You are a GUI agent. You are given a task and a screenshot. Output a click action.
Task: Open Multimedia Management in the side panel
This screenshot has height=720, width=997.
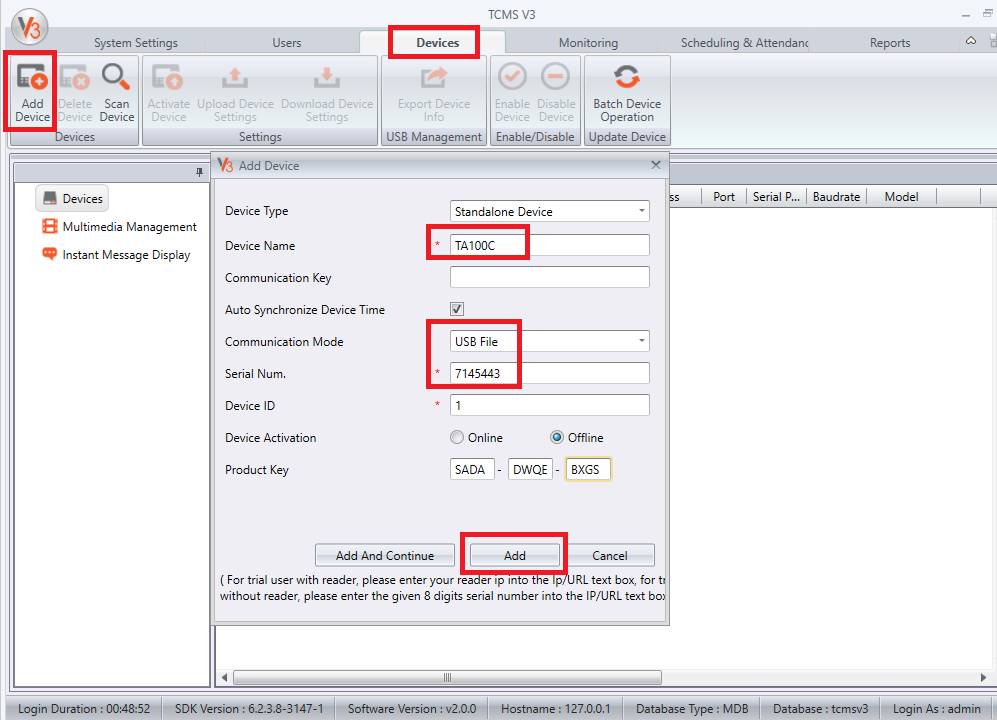119,226
